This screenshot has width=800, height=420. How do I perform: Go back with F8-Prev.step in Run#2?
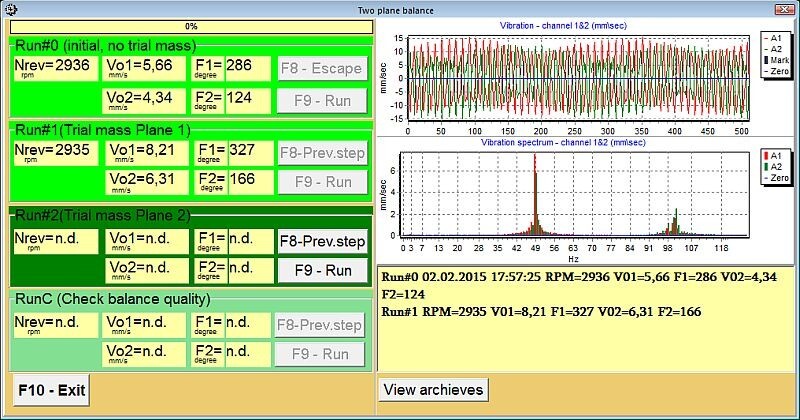coord(321,241)
